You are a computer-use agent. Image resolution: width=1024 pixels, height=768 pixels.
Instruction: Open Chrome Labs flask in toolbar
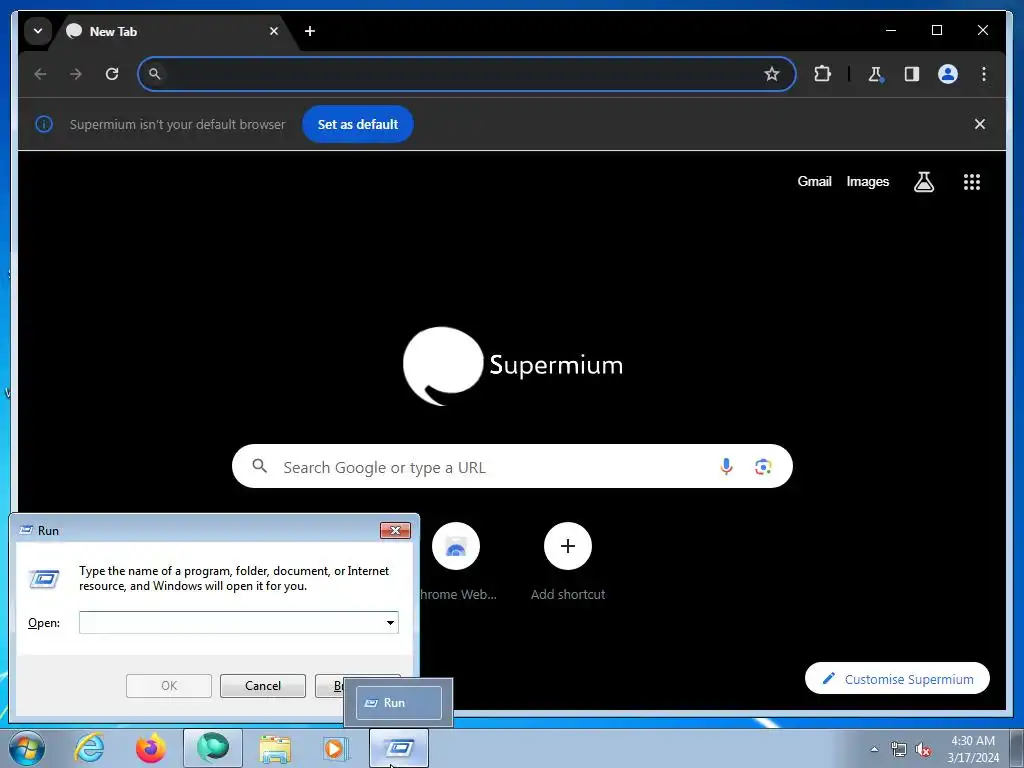tap(876, 74)
